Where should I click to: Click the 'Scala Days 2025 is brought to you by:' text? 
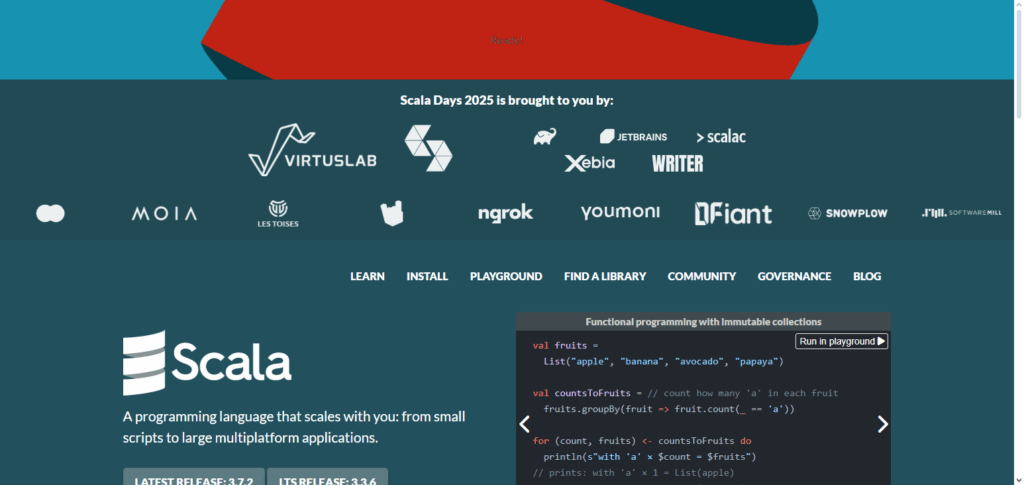tap(507, 101)
